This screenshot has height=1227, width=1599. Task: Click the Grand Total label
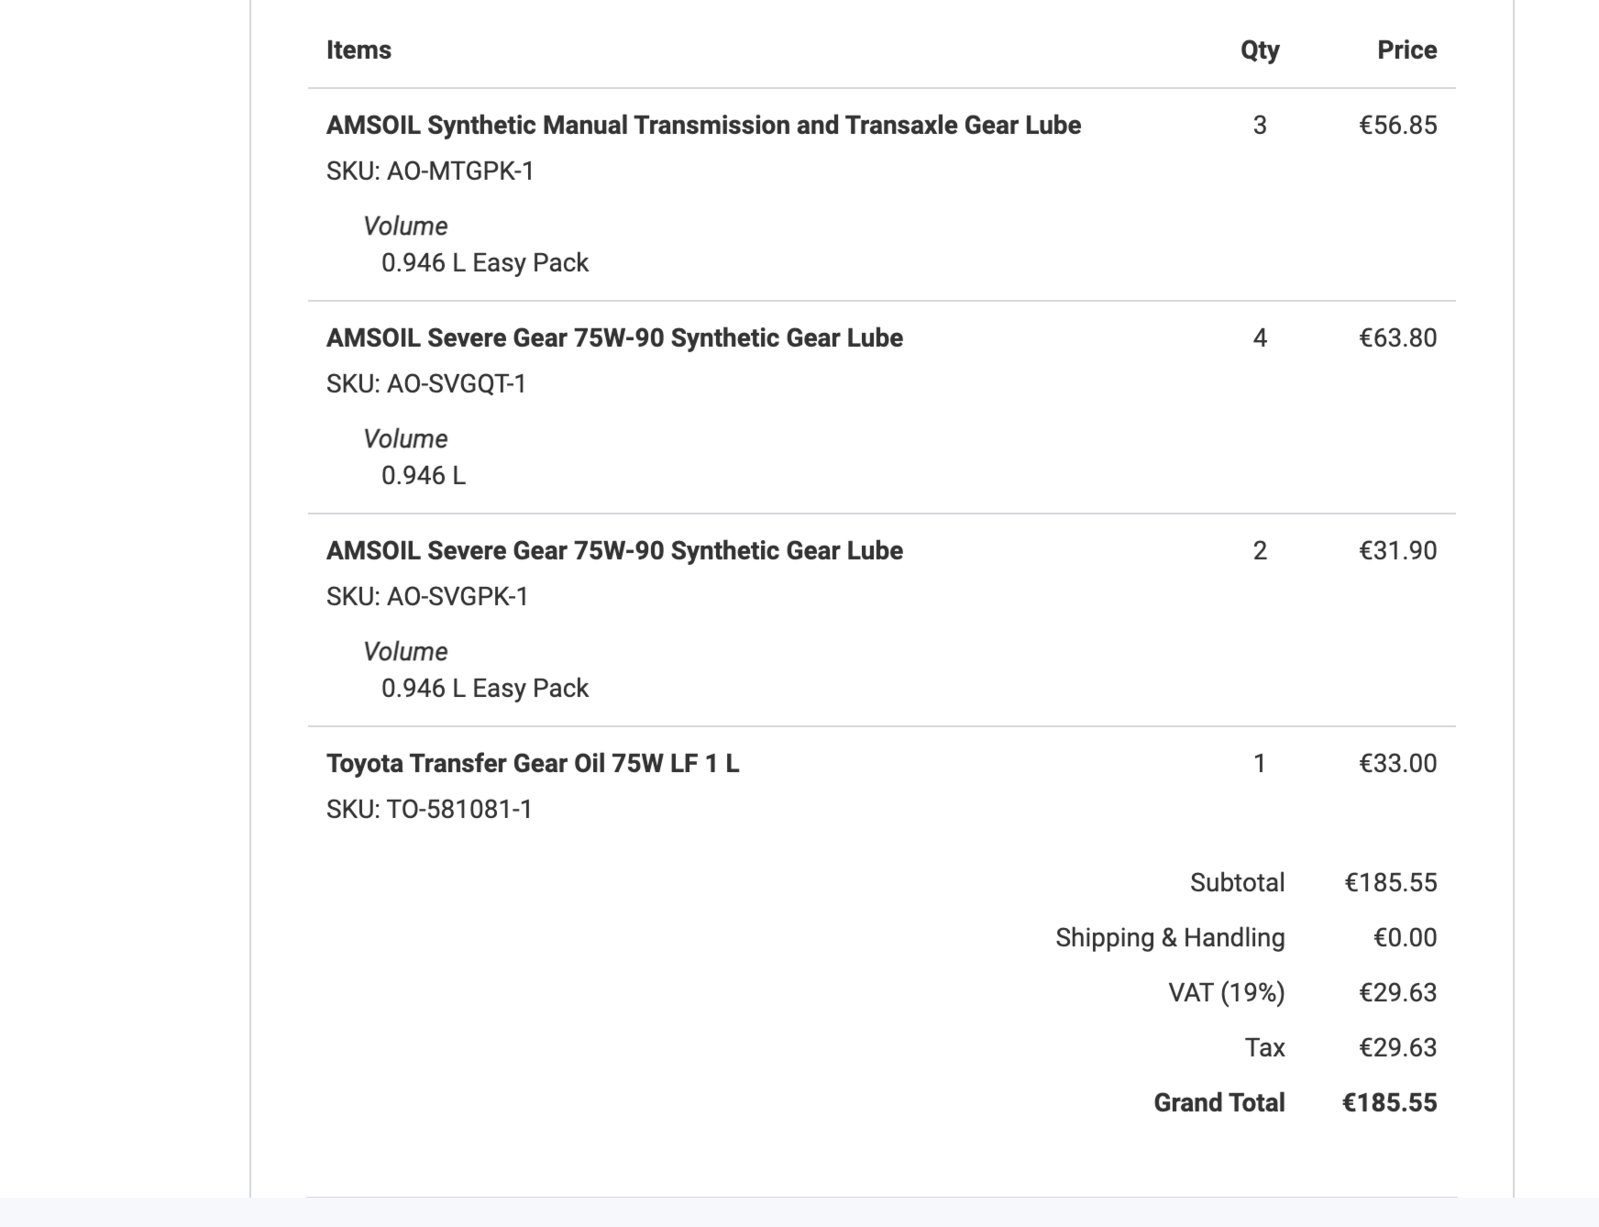tap(1219, 1103)
